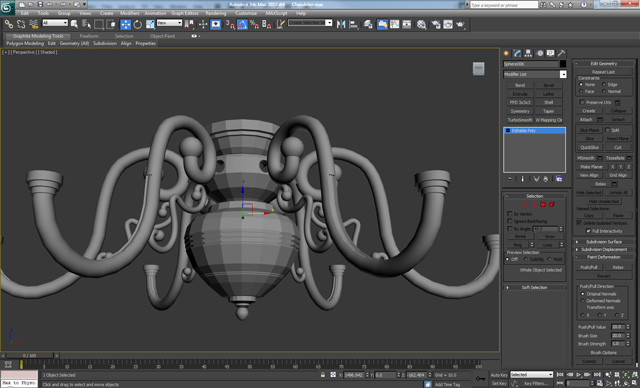Collapse the Selection rollout

coord(535,196)
